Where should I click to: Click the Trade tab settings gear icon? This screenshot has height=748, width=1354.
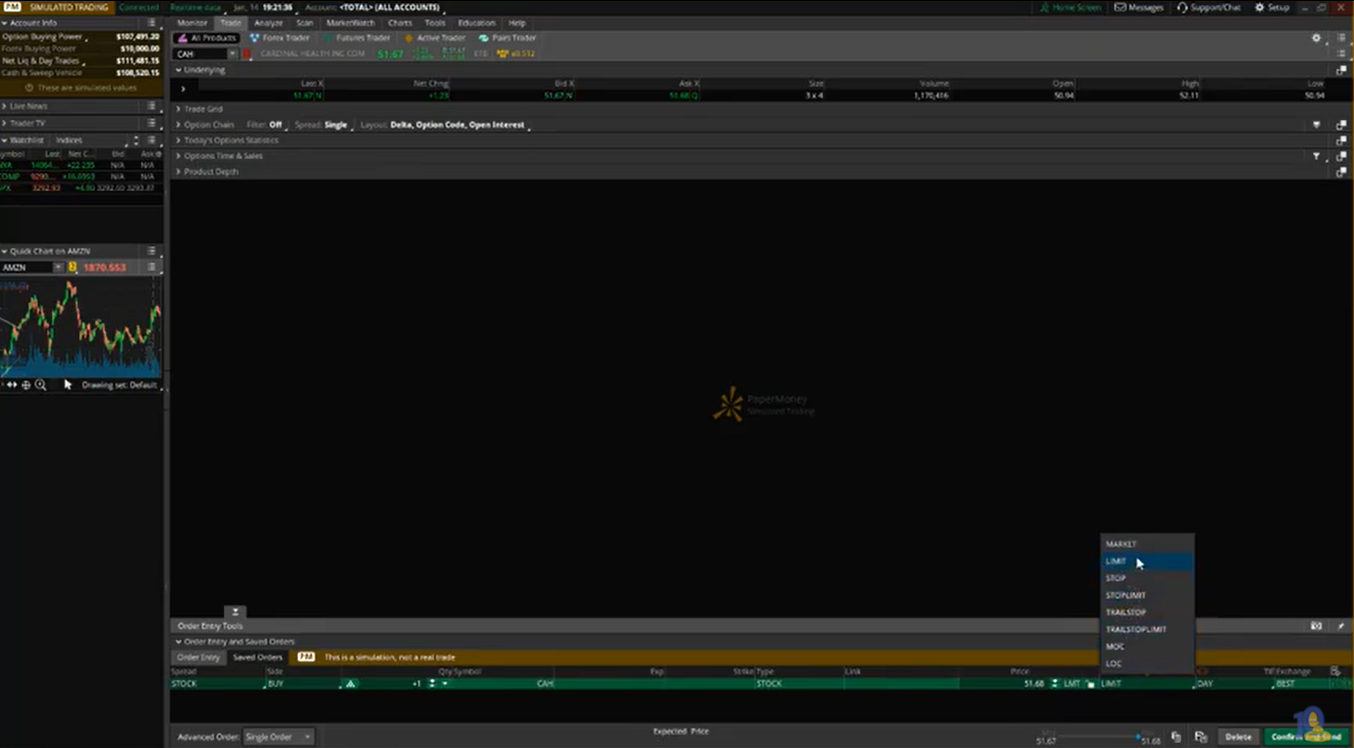(x=1316, y=38)
